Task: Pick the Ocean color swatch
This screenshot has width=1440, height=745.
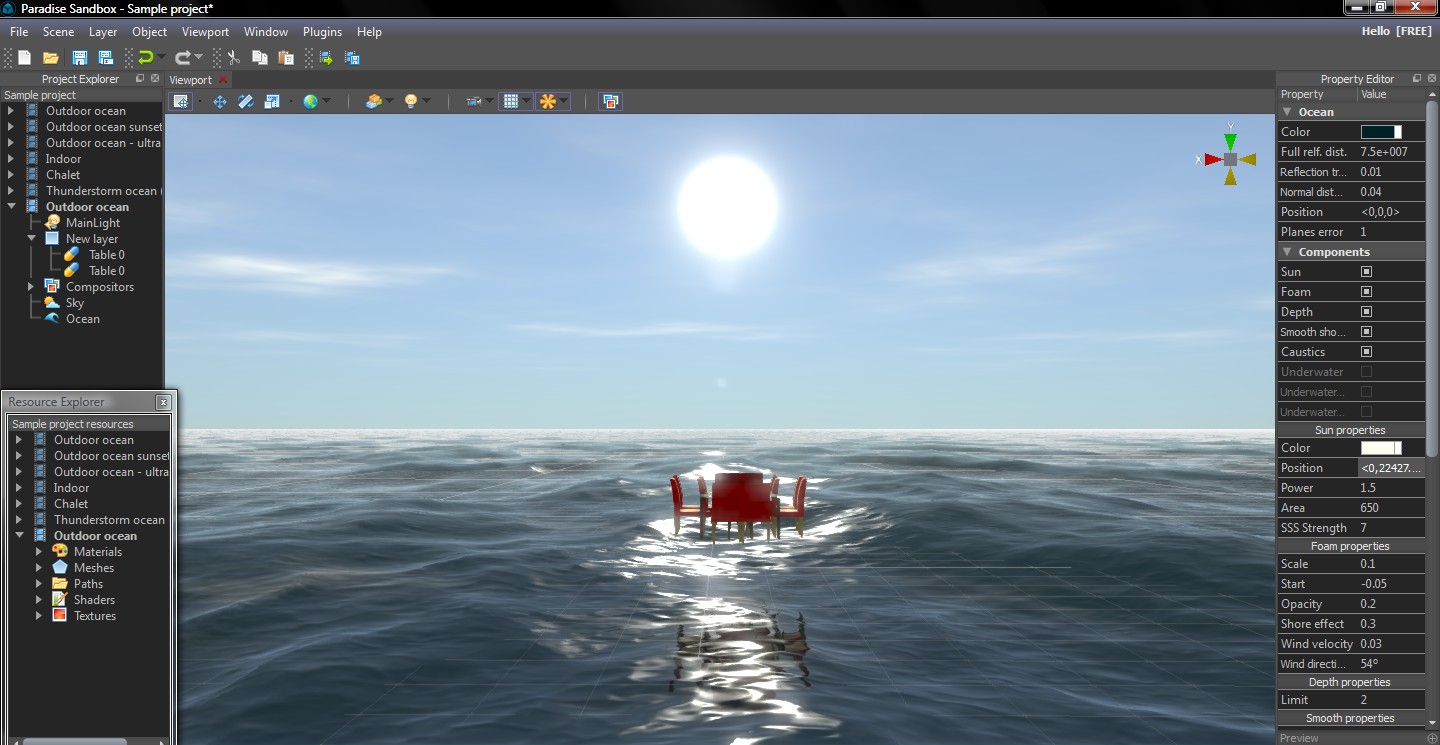Action: (x=1381, y=132)
